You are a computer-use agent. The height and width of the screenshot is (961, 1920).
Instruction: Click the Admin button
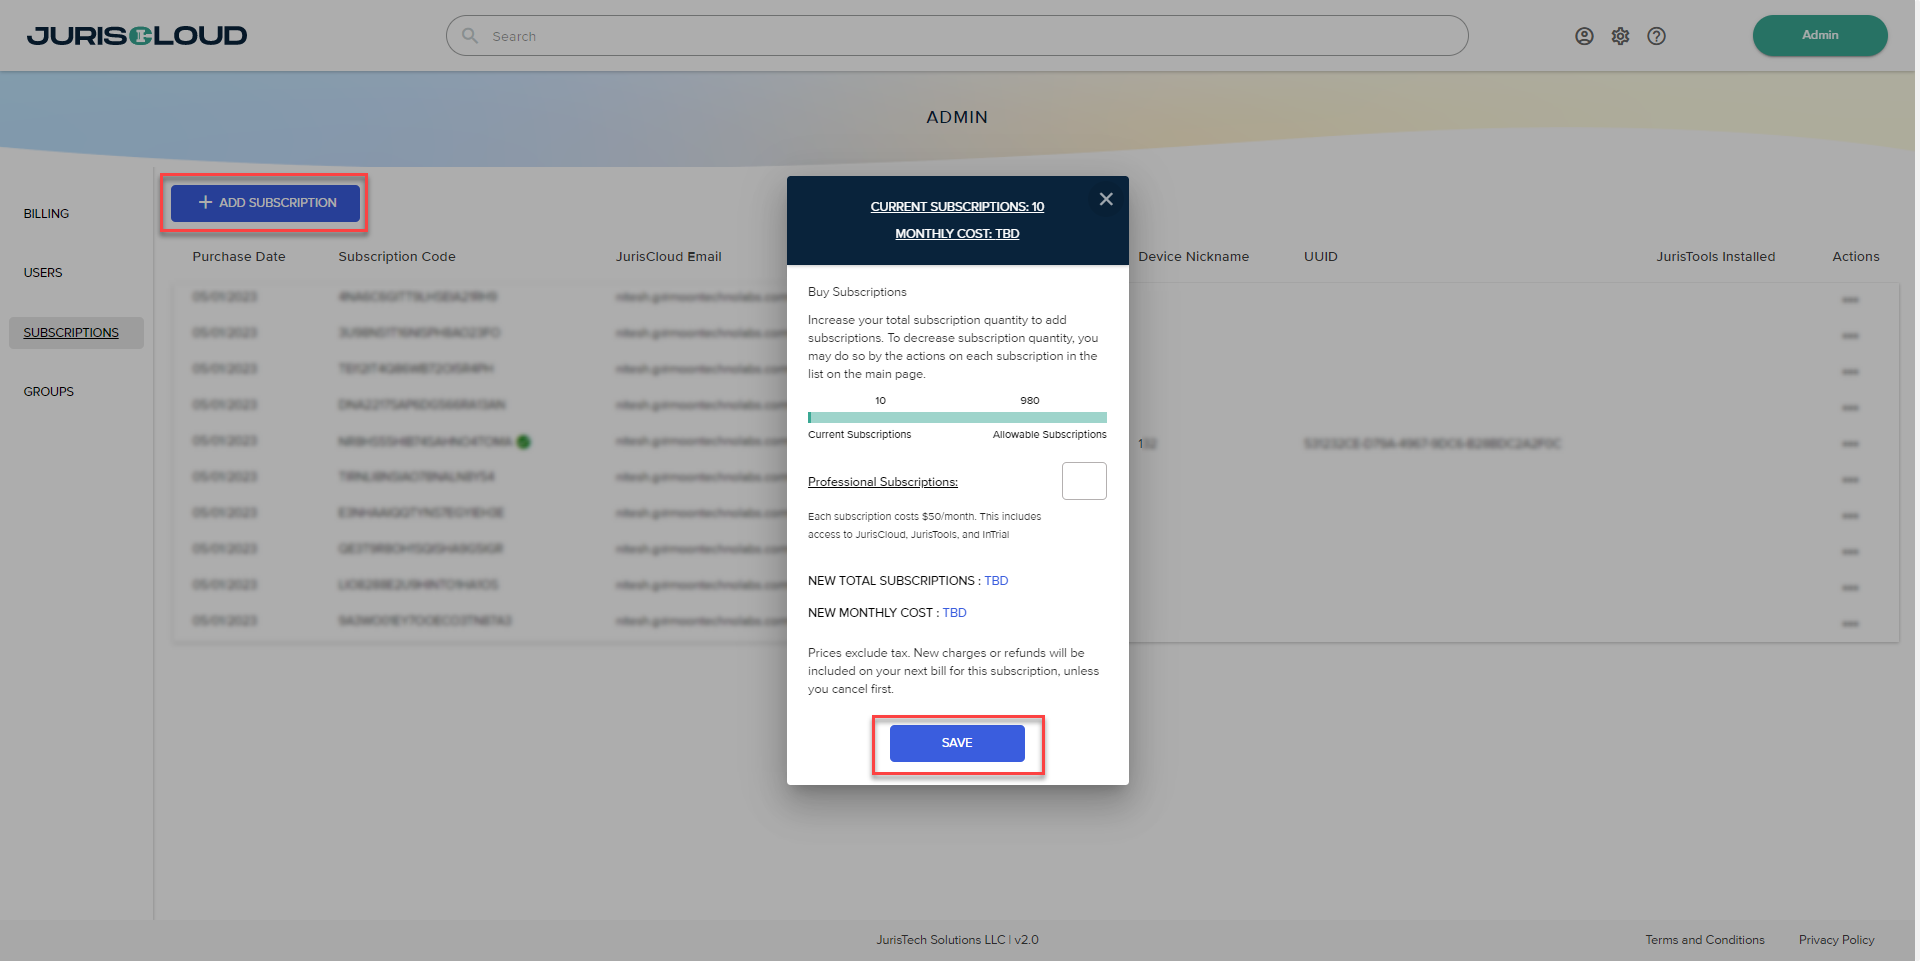1820,35
